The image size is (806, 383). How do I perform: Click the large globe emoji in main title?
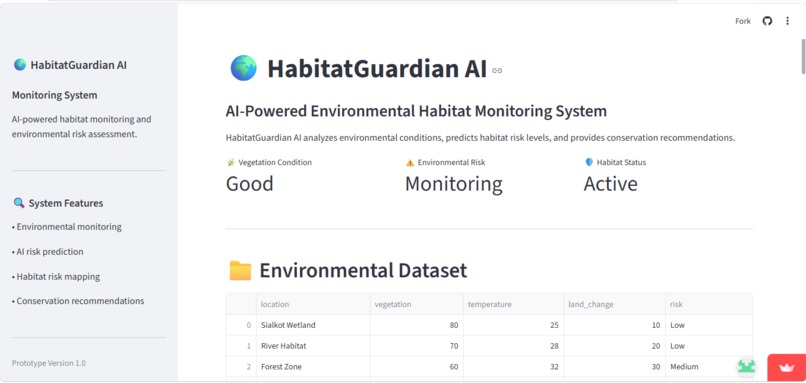pos(243,68)
